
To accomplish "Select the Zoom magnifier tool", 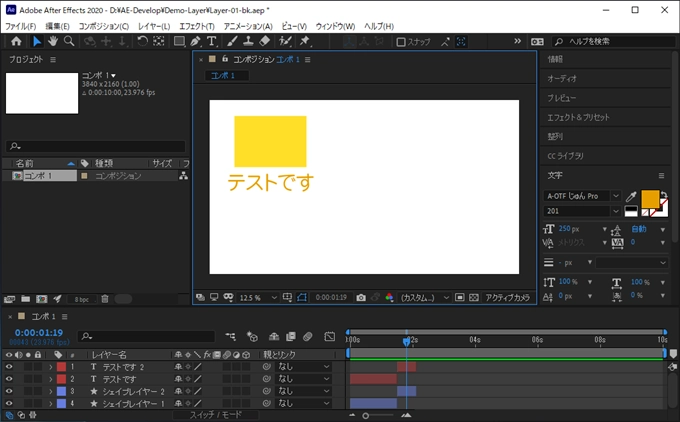I will 69,42.
